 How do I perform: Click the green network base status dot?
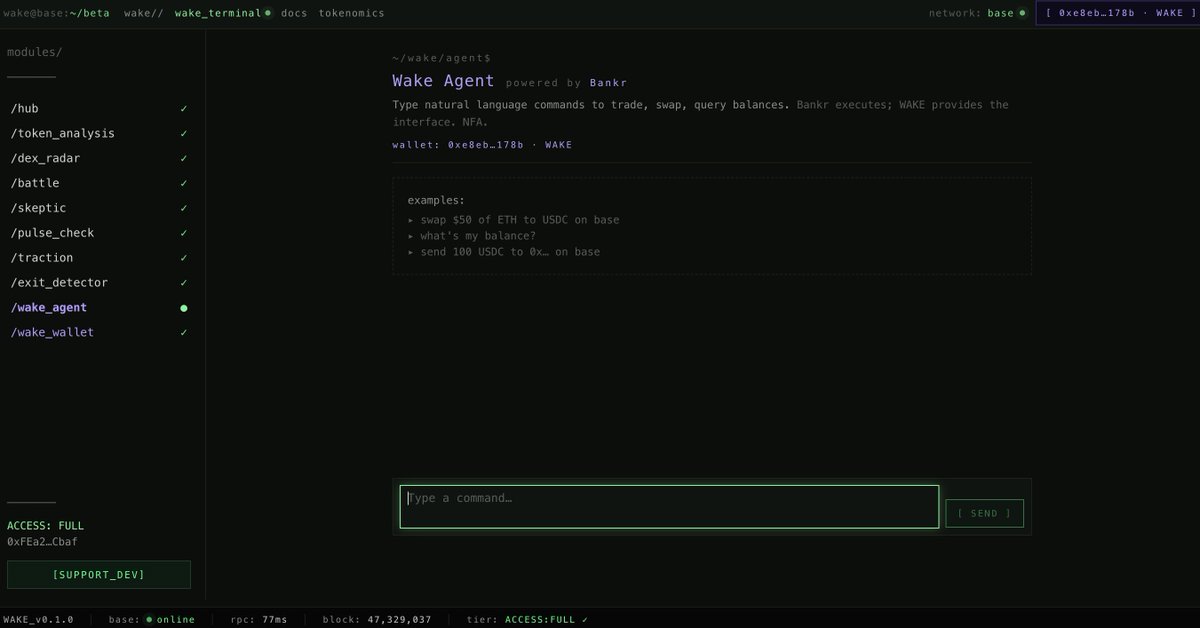tap(1022, 13)
